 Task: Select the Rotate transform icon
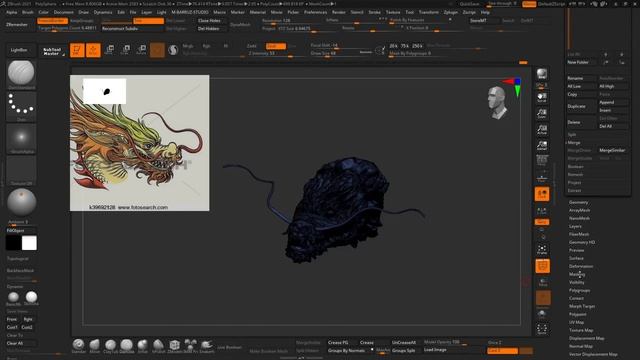[x=141, y=50]
